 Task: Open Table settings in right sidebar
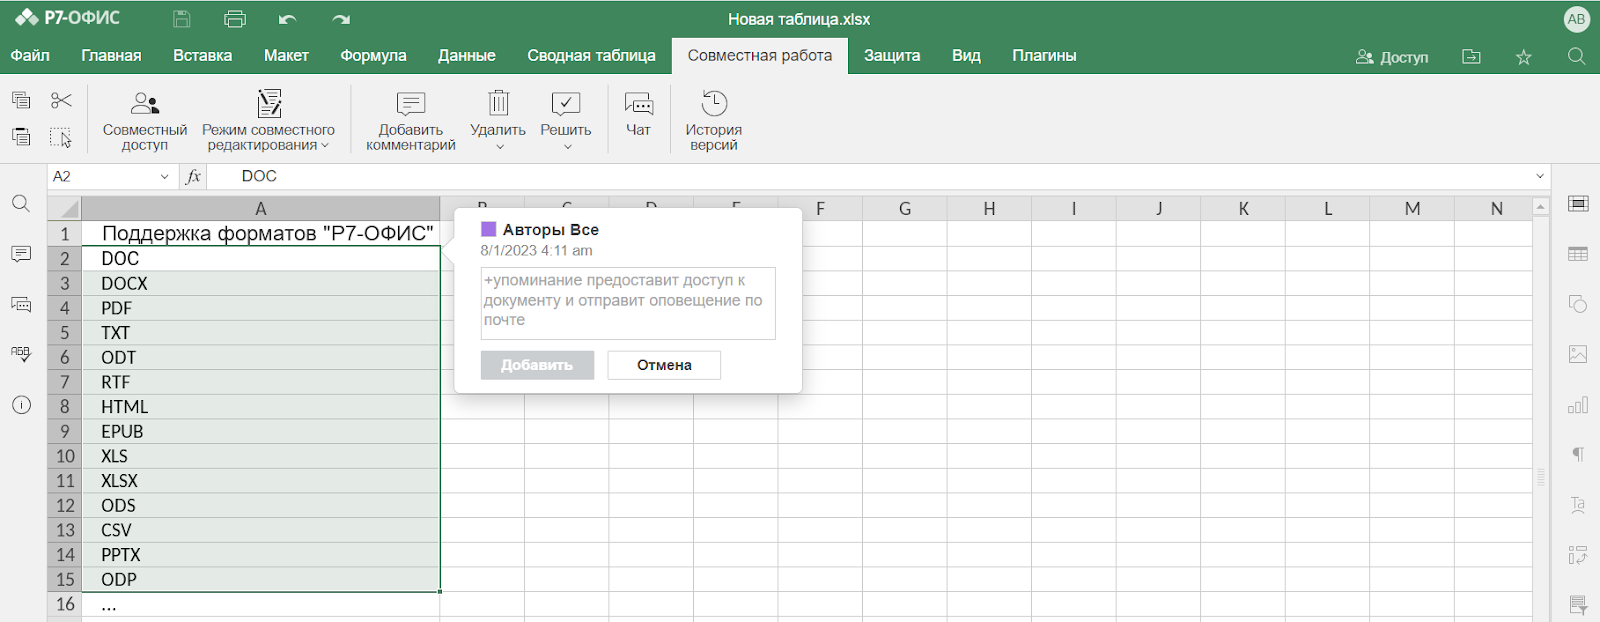[1578, 254]
